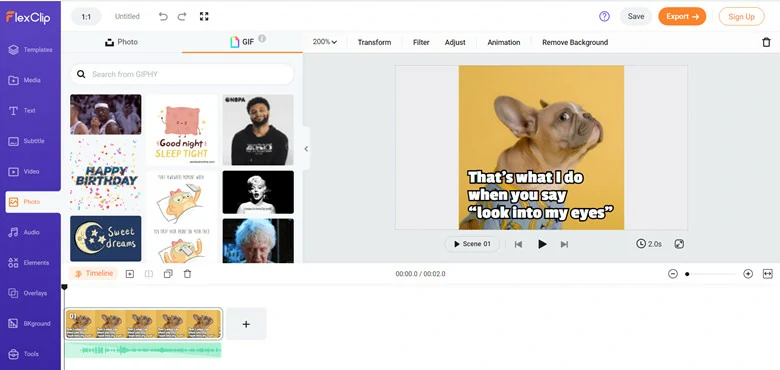Collapse the media side panel
The width and height of the screenshot is (780, 370).
click(306, 149)
